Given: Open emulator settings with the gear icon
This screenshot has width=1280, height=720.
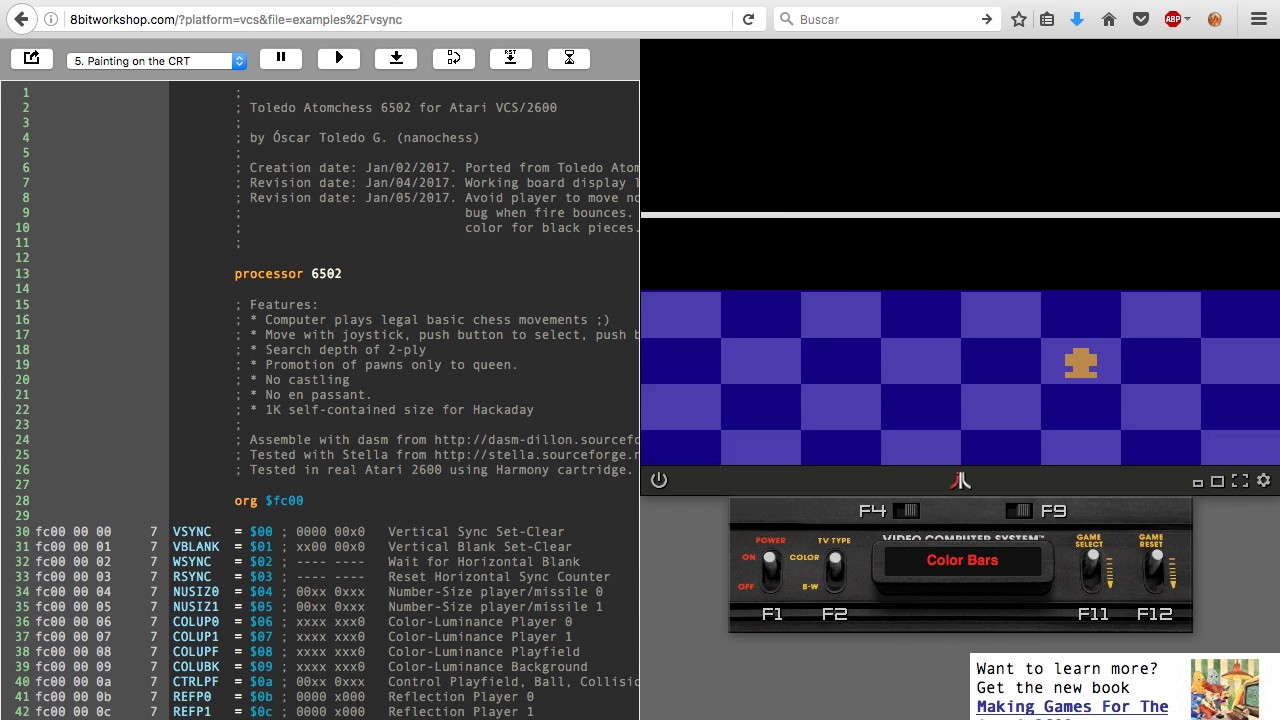Looking at the screenshot, I should 1263,480.
